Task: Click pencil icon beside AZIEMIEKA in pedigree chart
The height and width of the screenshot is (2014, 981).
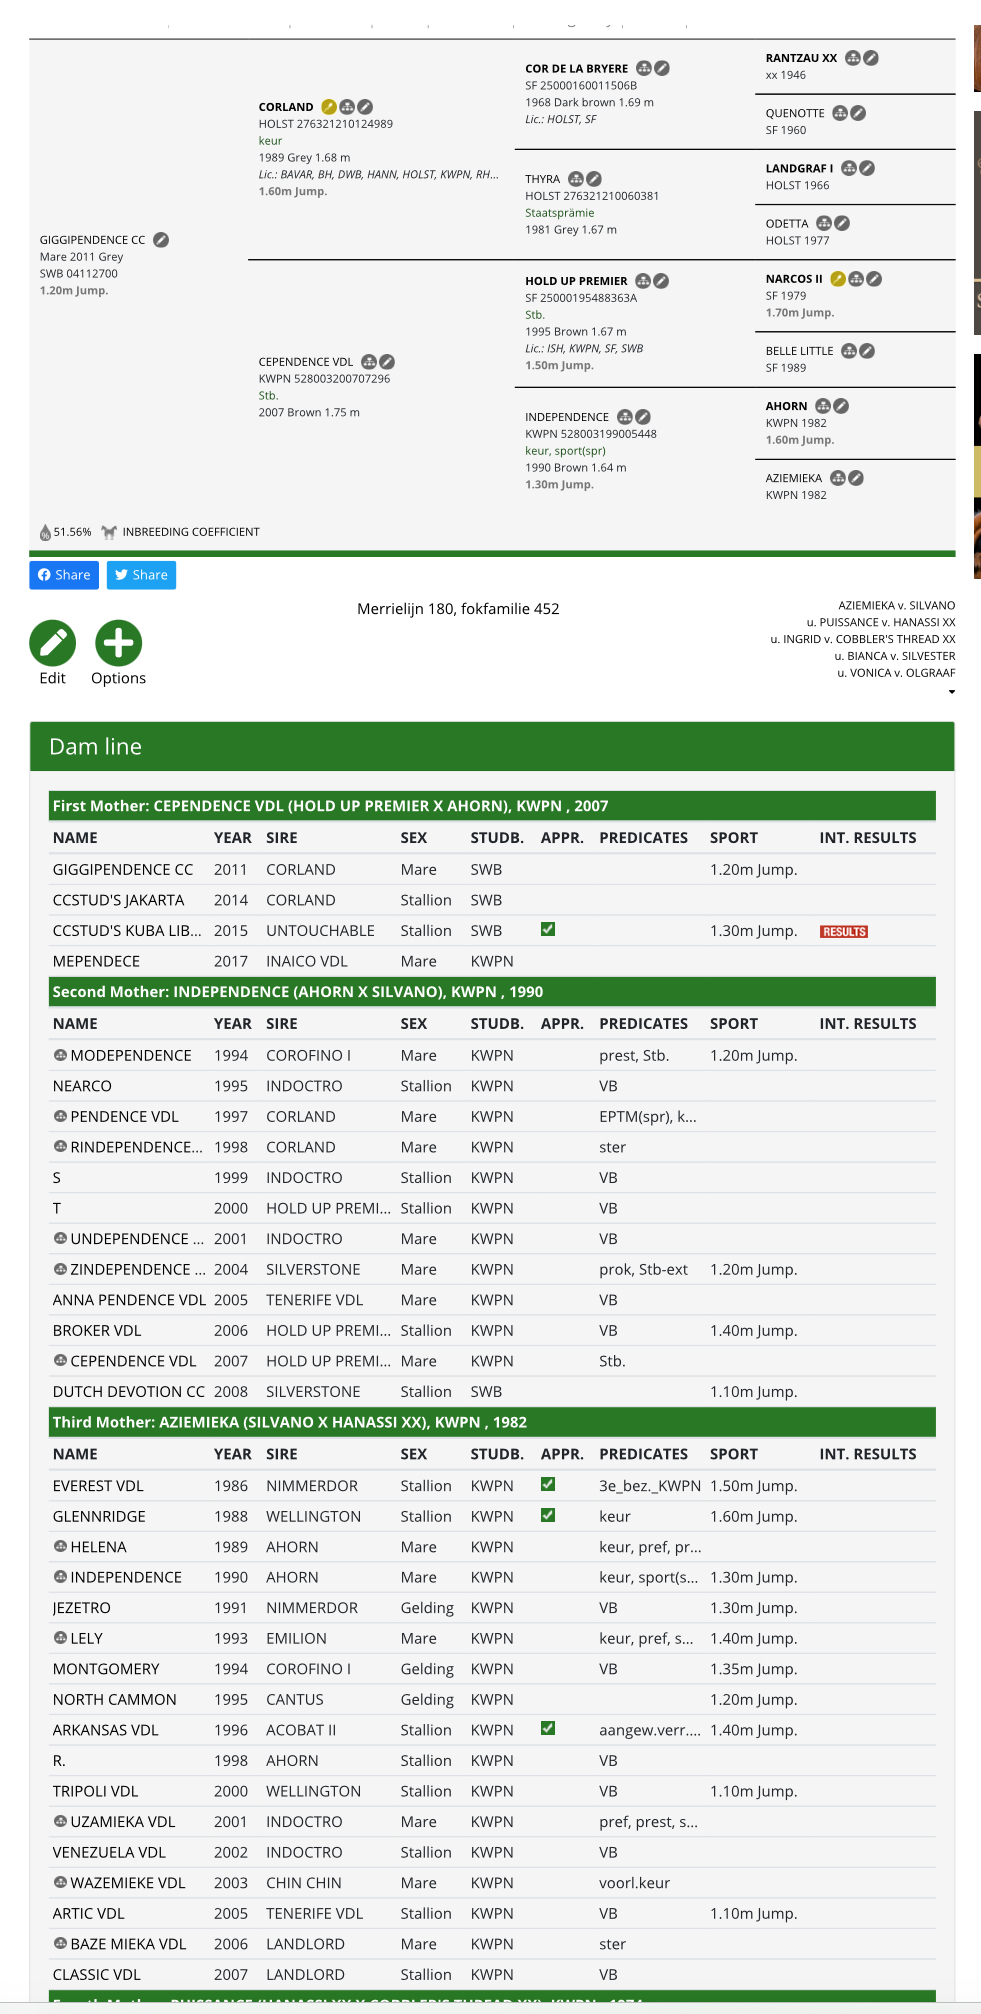Action: coord(856,477)
